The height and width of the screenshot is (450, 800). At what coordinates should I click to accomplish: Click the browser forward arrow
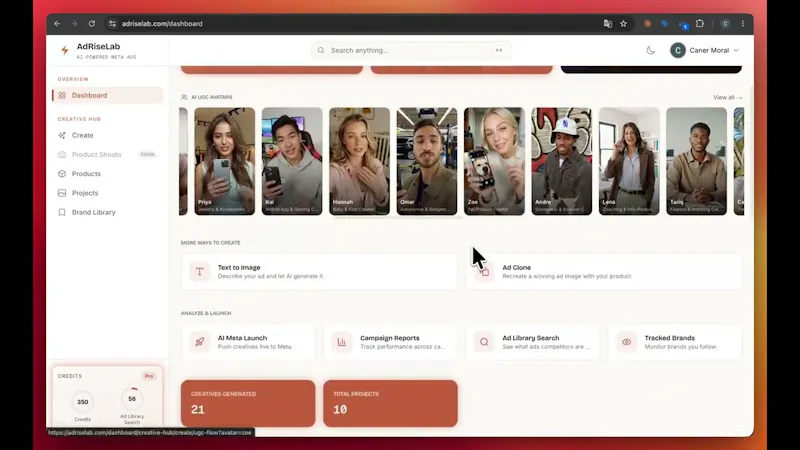(x=74, y=23)
